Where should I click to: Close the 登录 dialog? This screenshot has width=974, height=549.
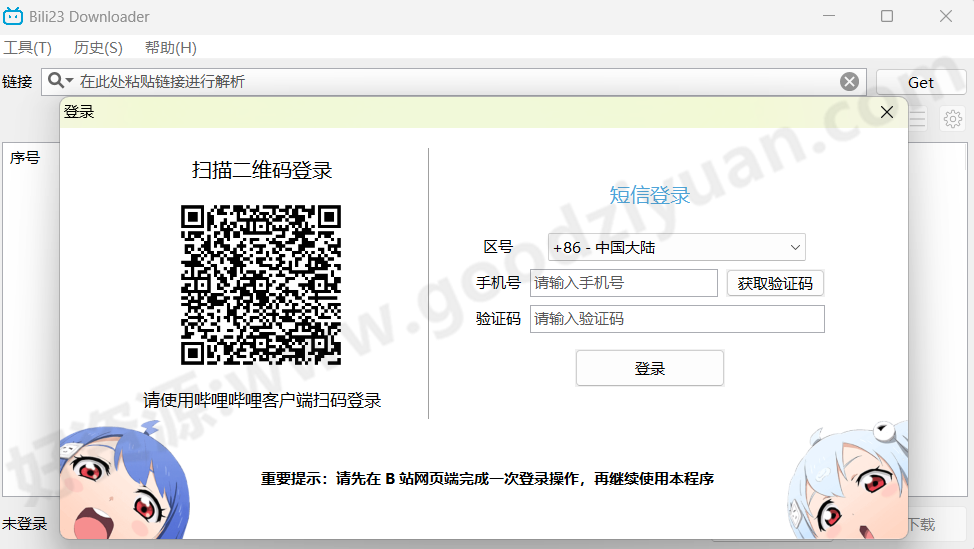[886, 112]
